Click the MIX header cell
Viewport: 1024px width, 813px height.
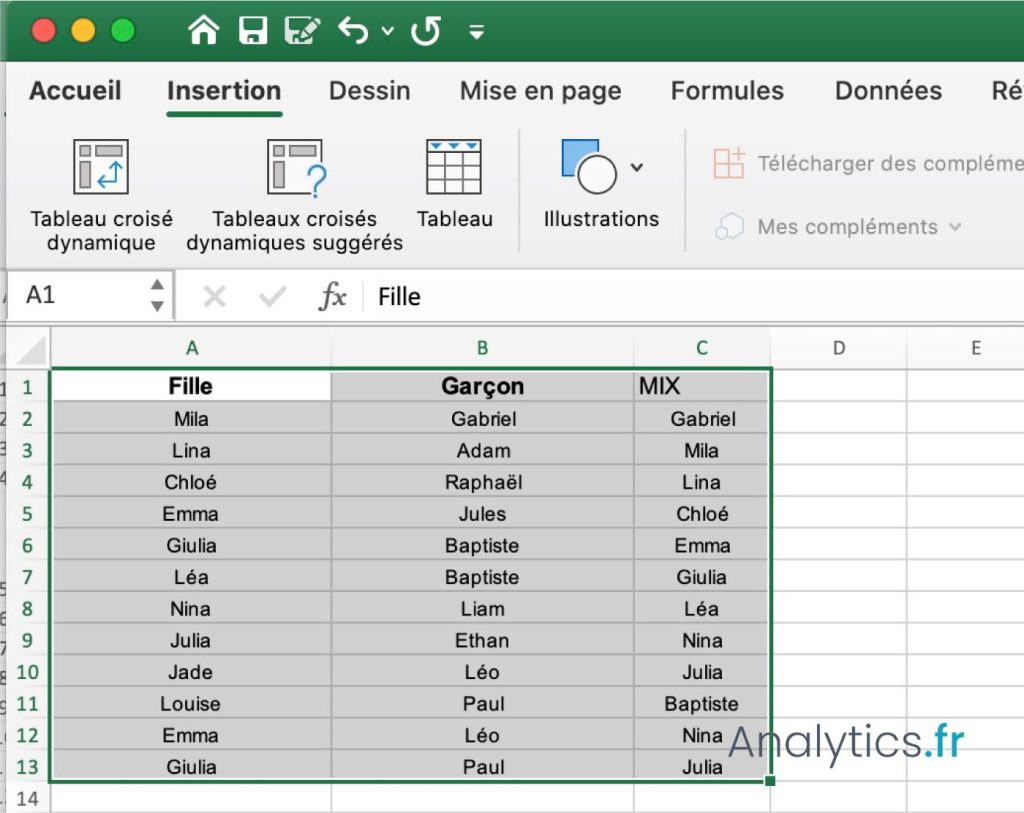pyautogui.click(x=701, y=387)
